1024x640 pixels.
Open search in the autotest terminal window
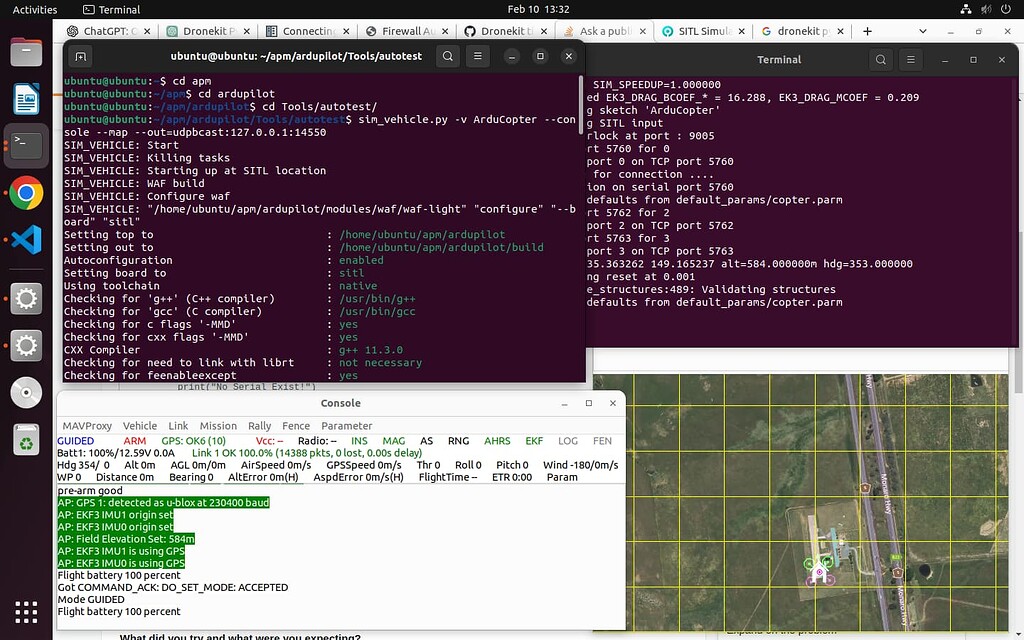click(x=446, y=56)
